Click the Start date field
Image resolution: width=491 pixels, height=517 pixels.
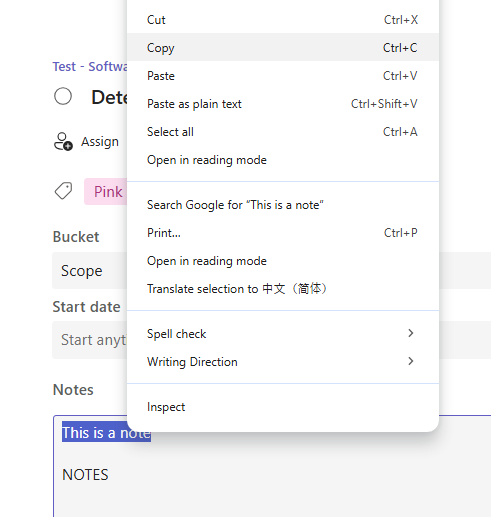pyautogui.click(x=90, y=340)
